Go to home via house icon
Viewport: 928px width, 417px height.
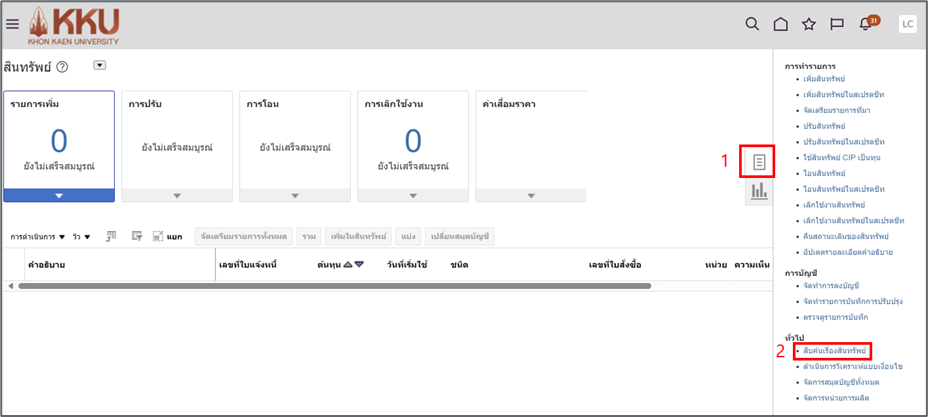781,24
